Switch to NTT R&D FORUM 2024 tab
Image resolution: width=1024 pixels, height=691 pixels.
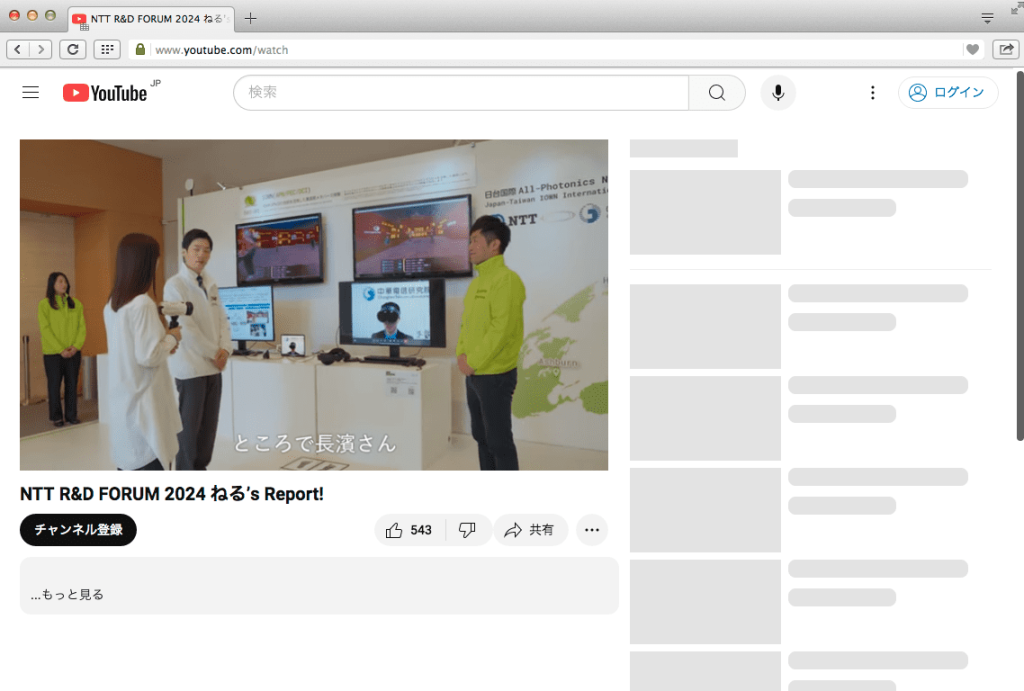pyautogui.click(x=152, y=18)
